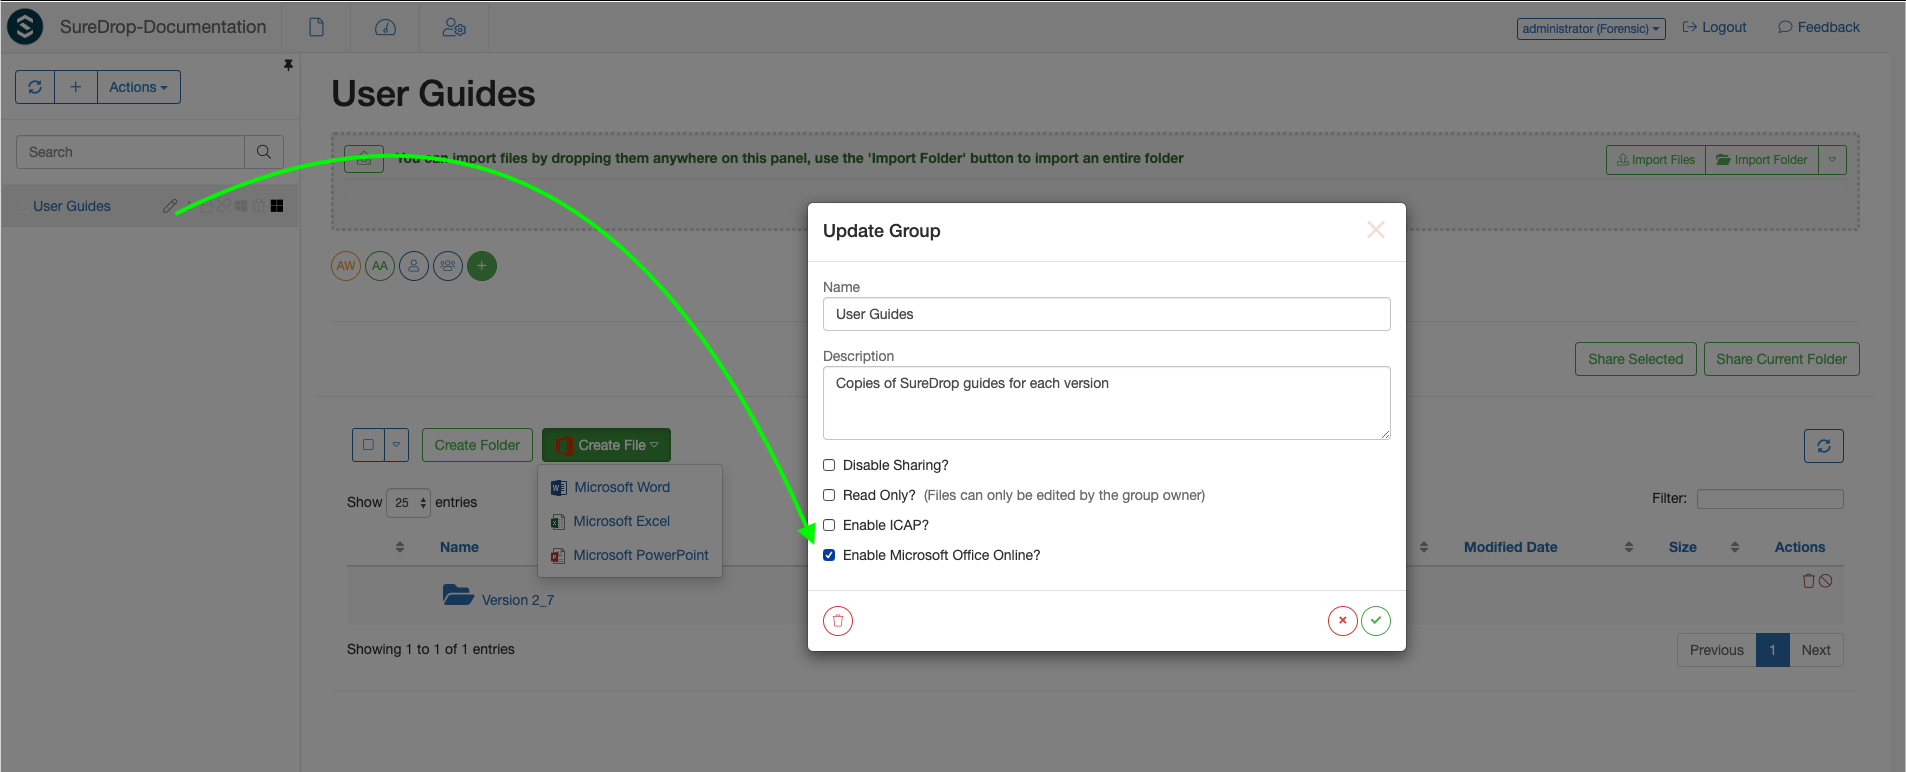The height and width of the screenshot is (772, 1906).
Task: Click the single user circle icon
Action: (414, 266)
